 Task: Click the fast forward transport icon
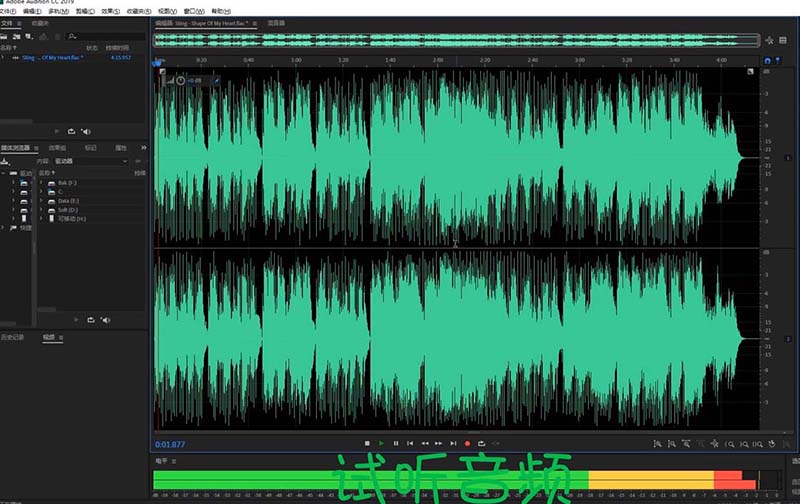(x=438, y=443)
